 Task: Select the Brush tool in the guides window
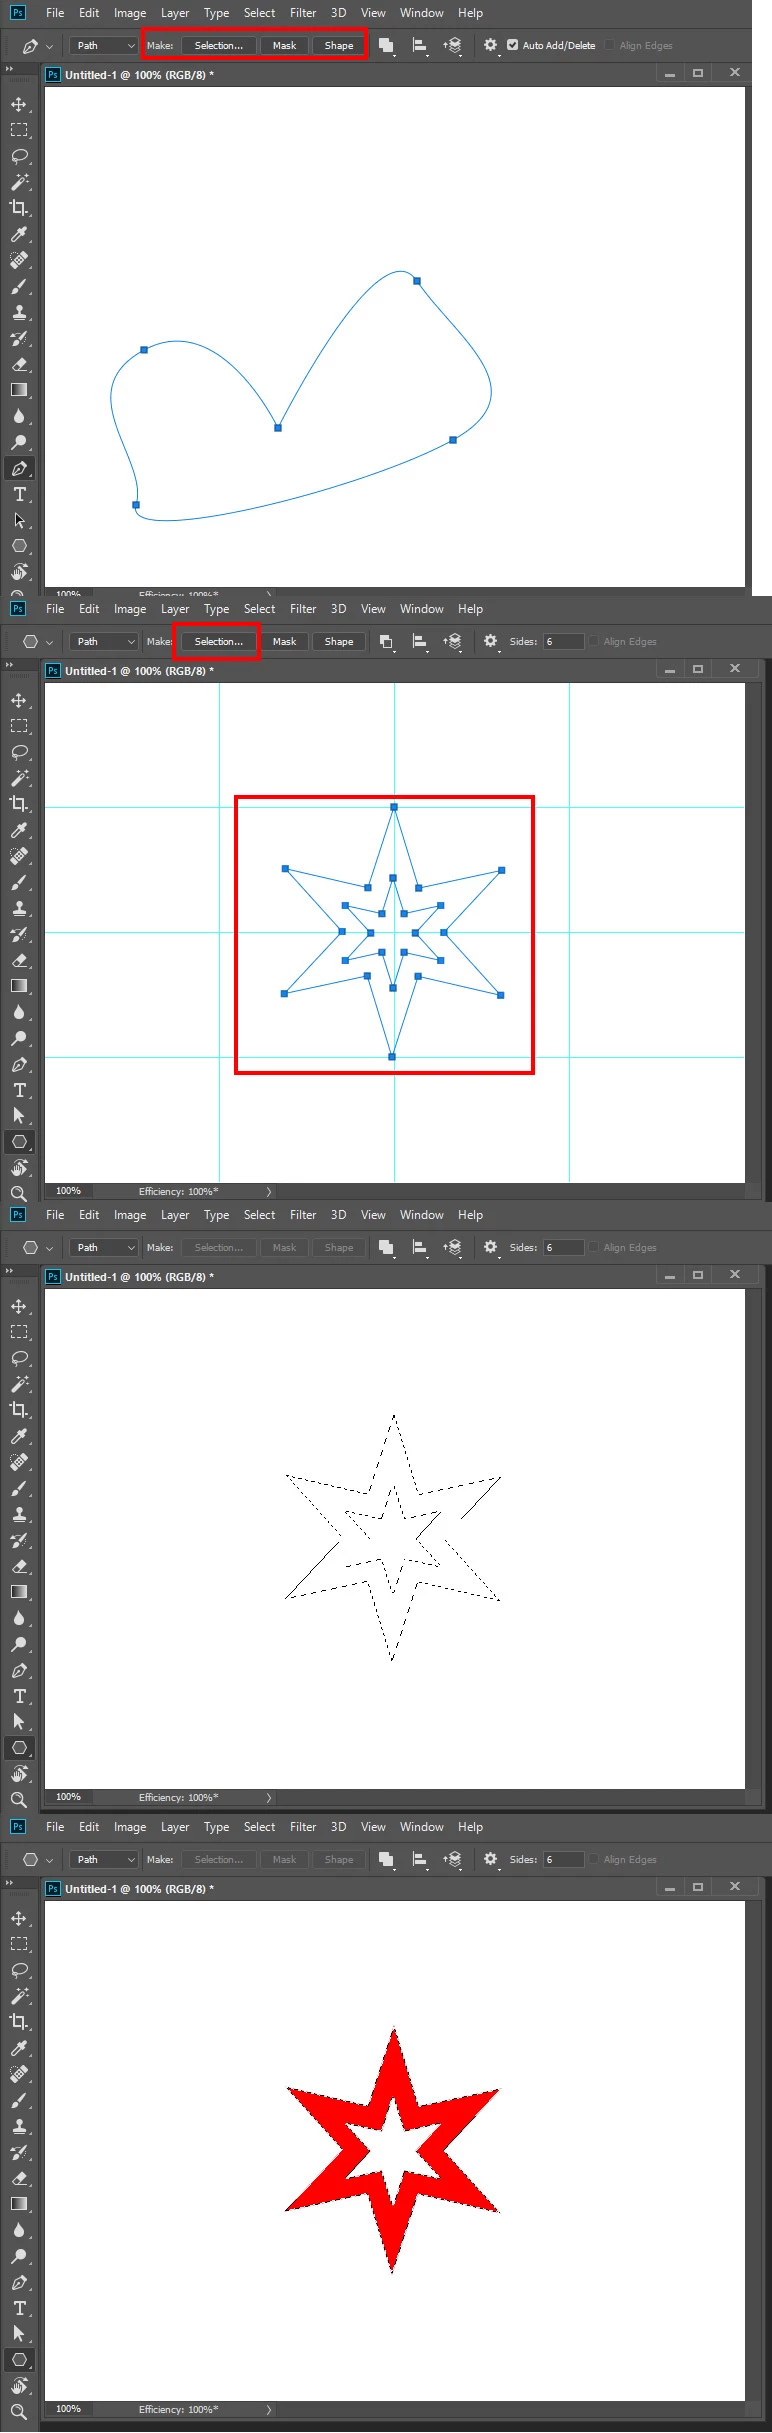19,882
